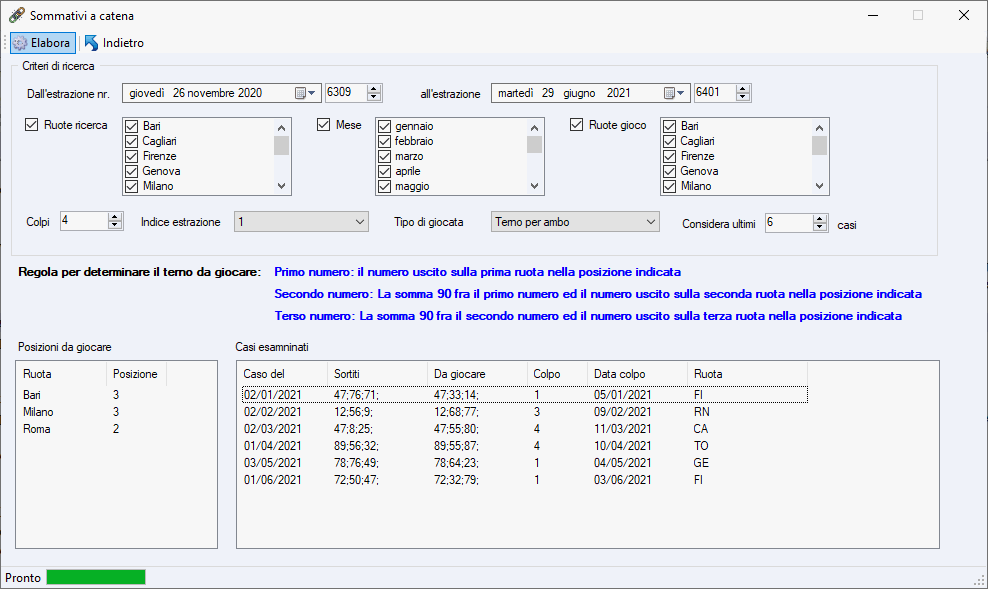
Task: Select the Roma row in Posizioni da giocare
Action: point(92,429)
